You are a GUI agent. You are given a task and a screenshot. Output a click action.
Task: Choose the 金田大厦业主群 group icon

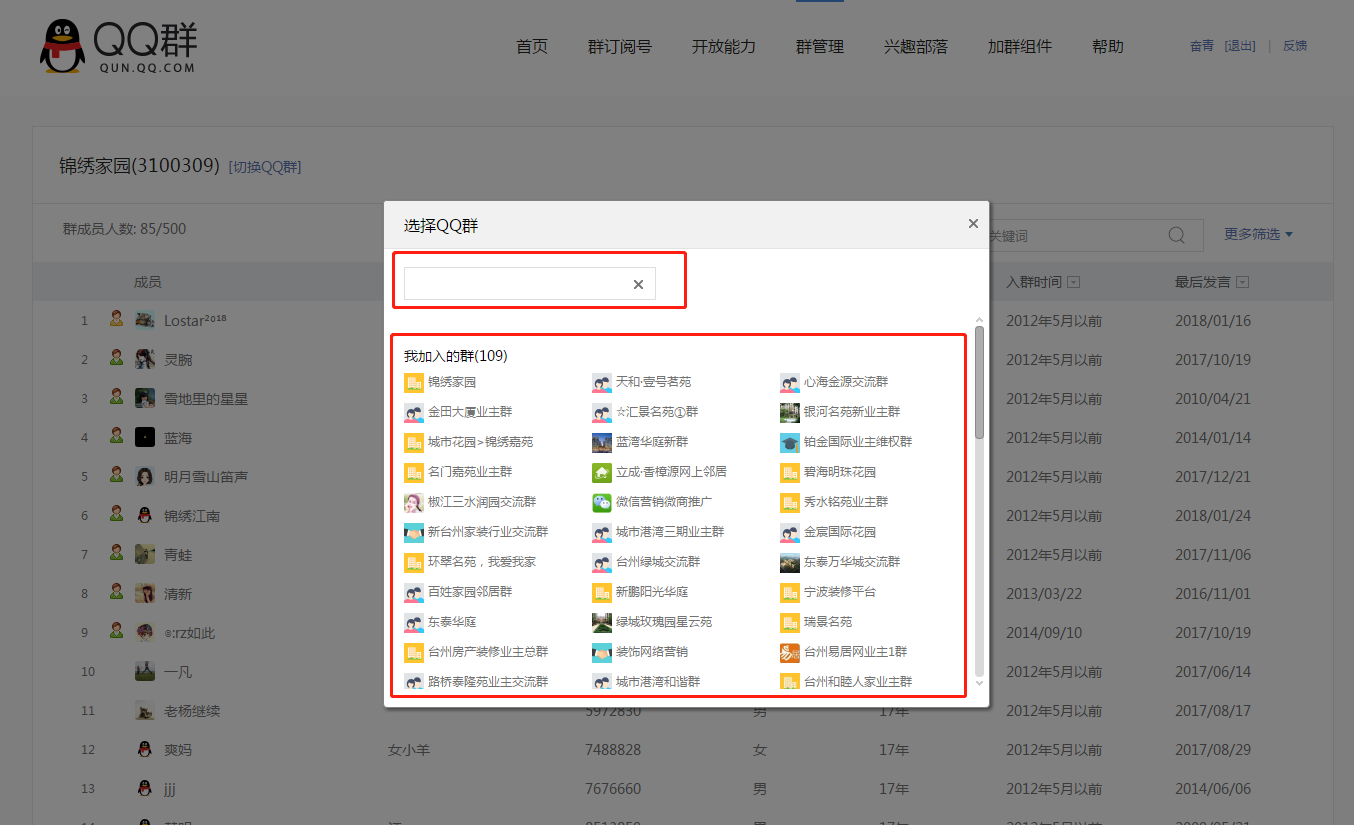point(414,412)
